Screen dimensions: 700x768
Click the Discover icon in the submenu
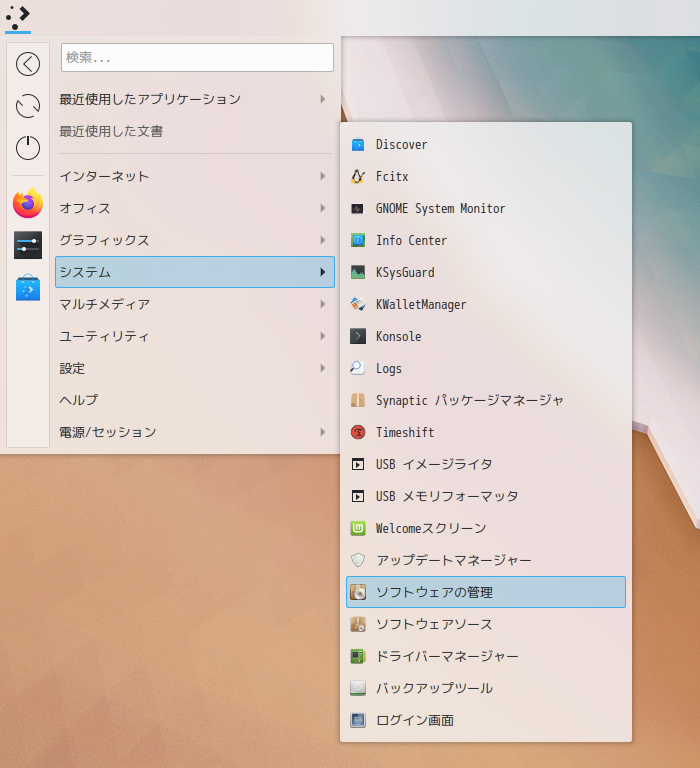[x=358, y=144]
